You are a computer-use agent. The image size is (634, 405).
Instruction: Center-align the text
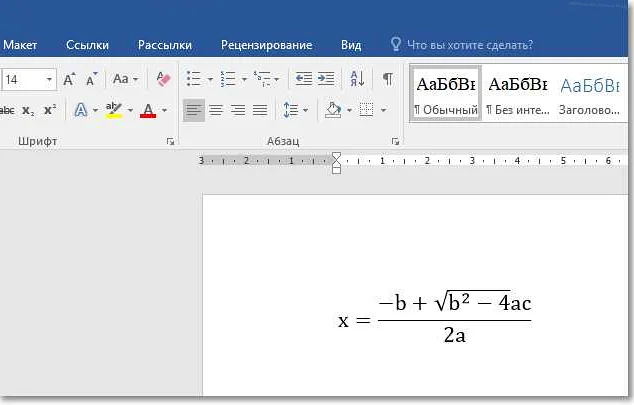(x=216, y=110)
